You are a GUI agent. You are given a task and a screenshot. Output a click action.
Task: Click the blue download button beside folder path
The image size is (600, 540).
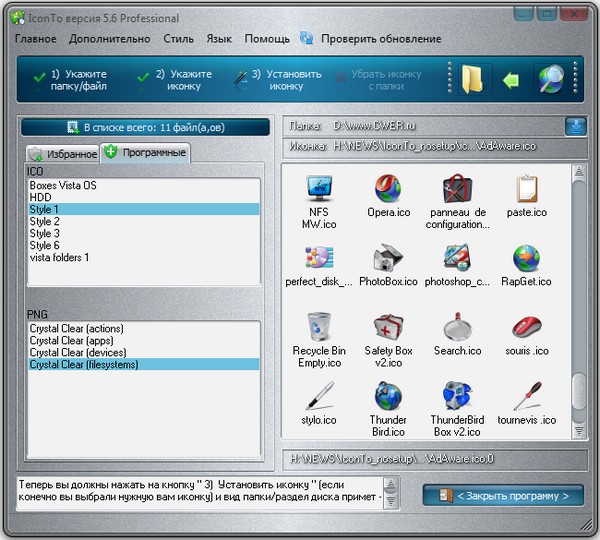[576, 126]
